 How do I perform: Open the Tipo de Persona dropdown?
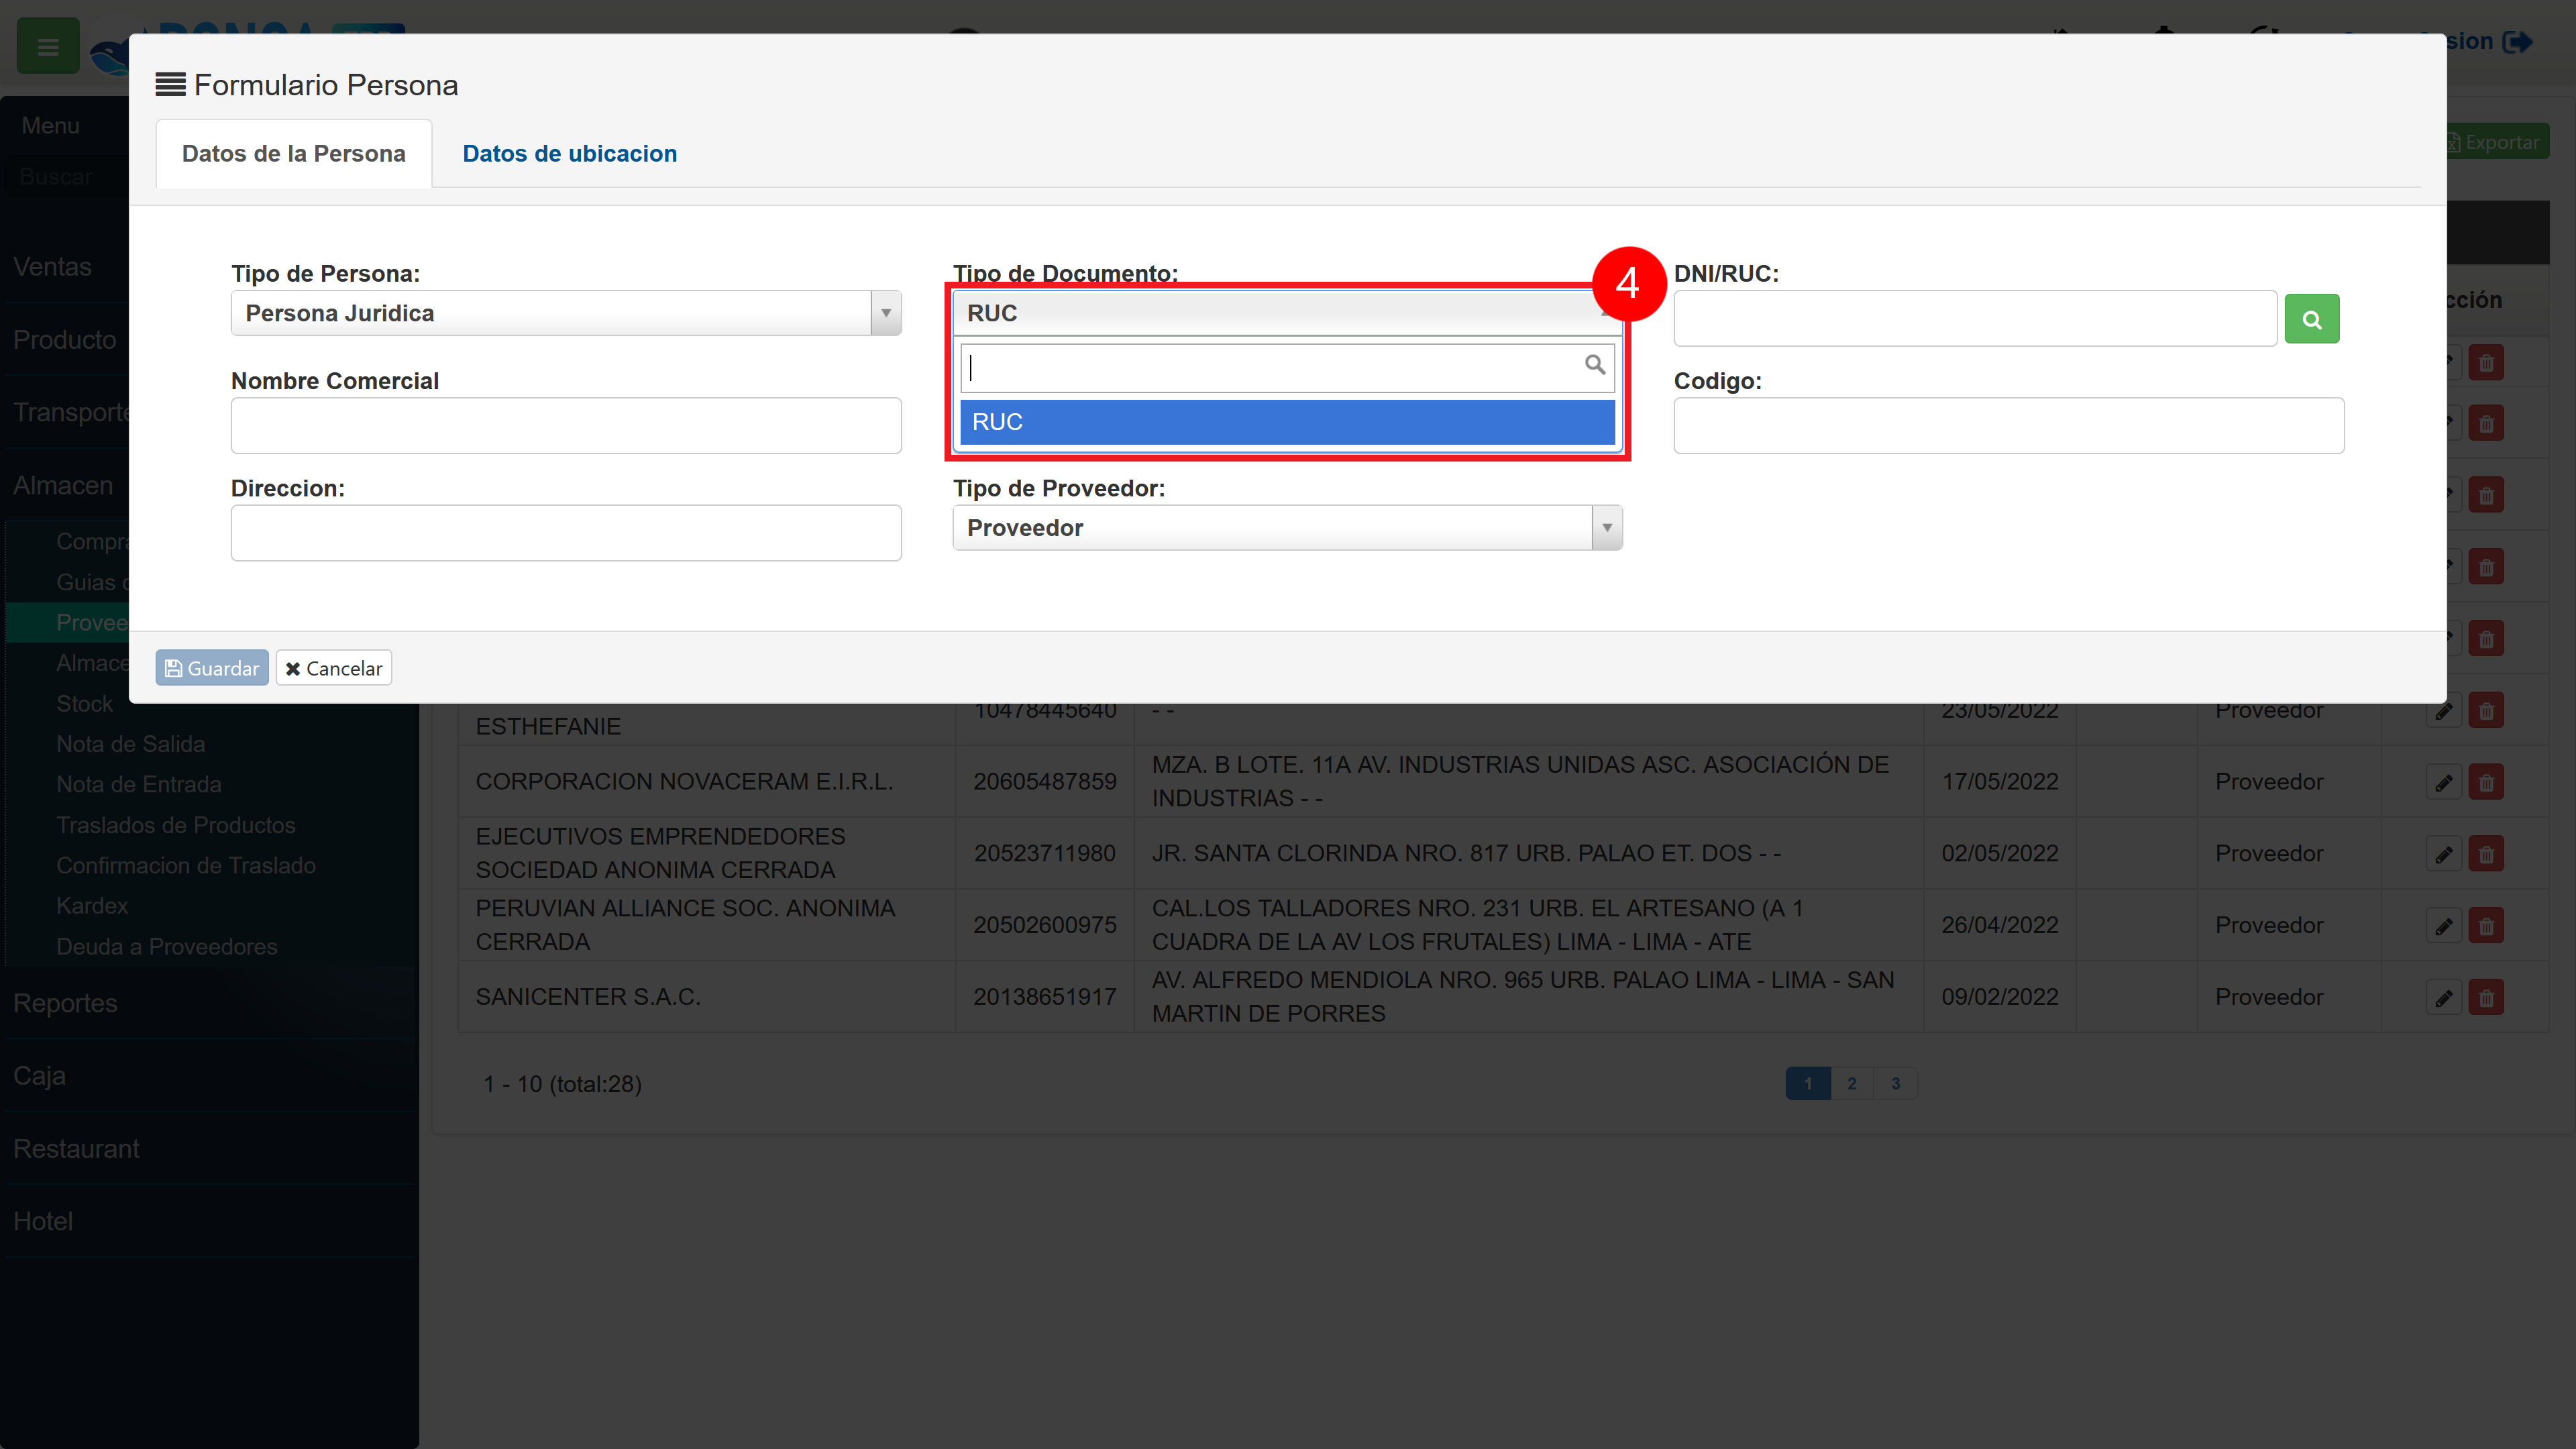point(566,313)
